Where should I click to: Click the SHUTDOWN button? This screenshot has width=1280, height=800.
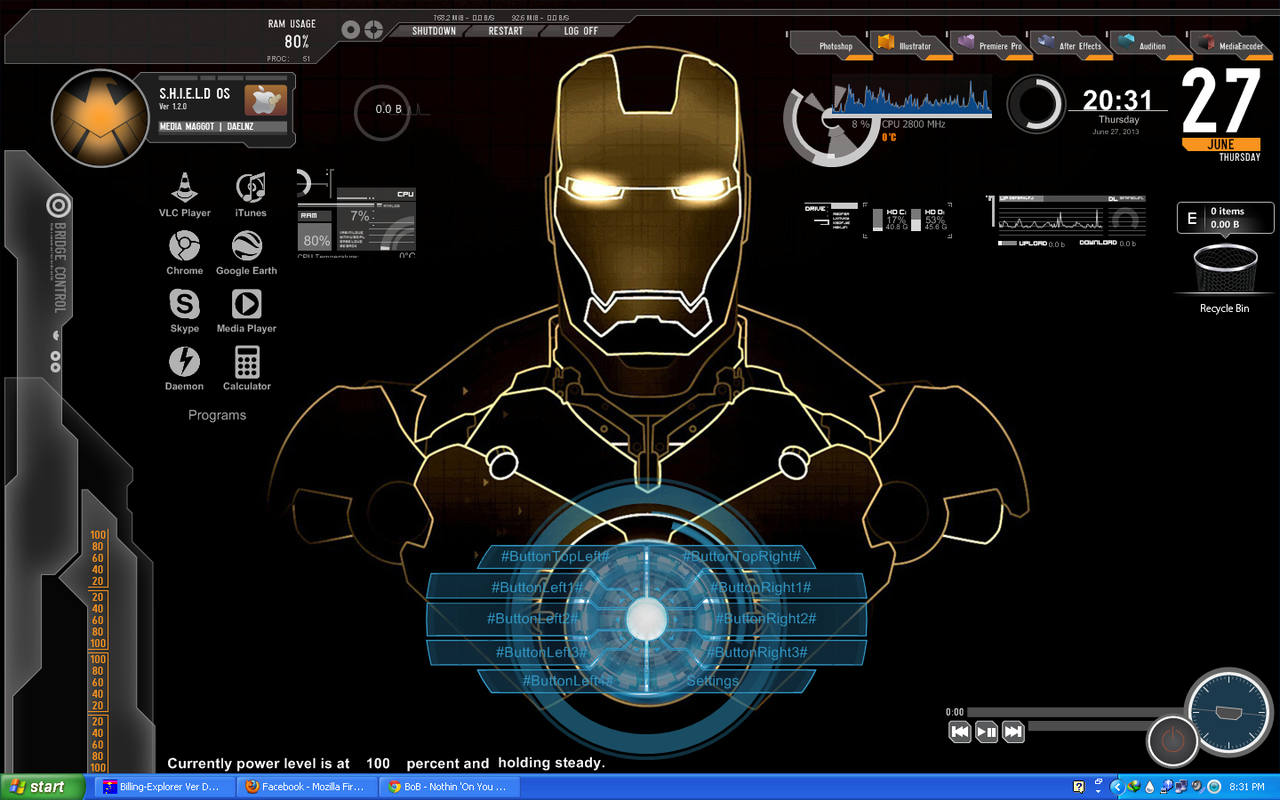[x=434, y=31]
